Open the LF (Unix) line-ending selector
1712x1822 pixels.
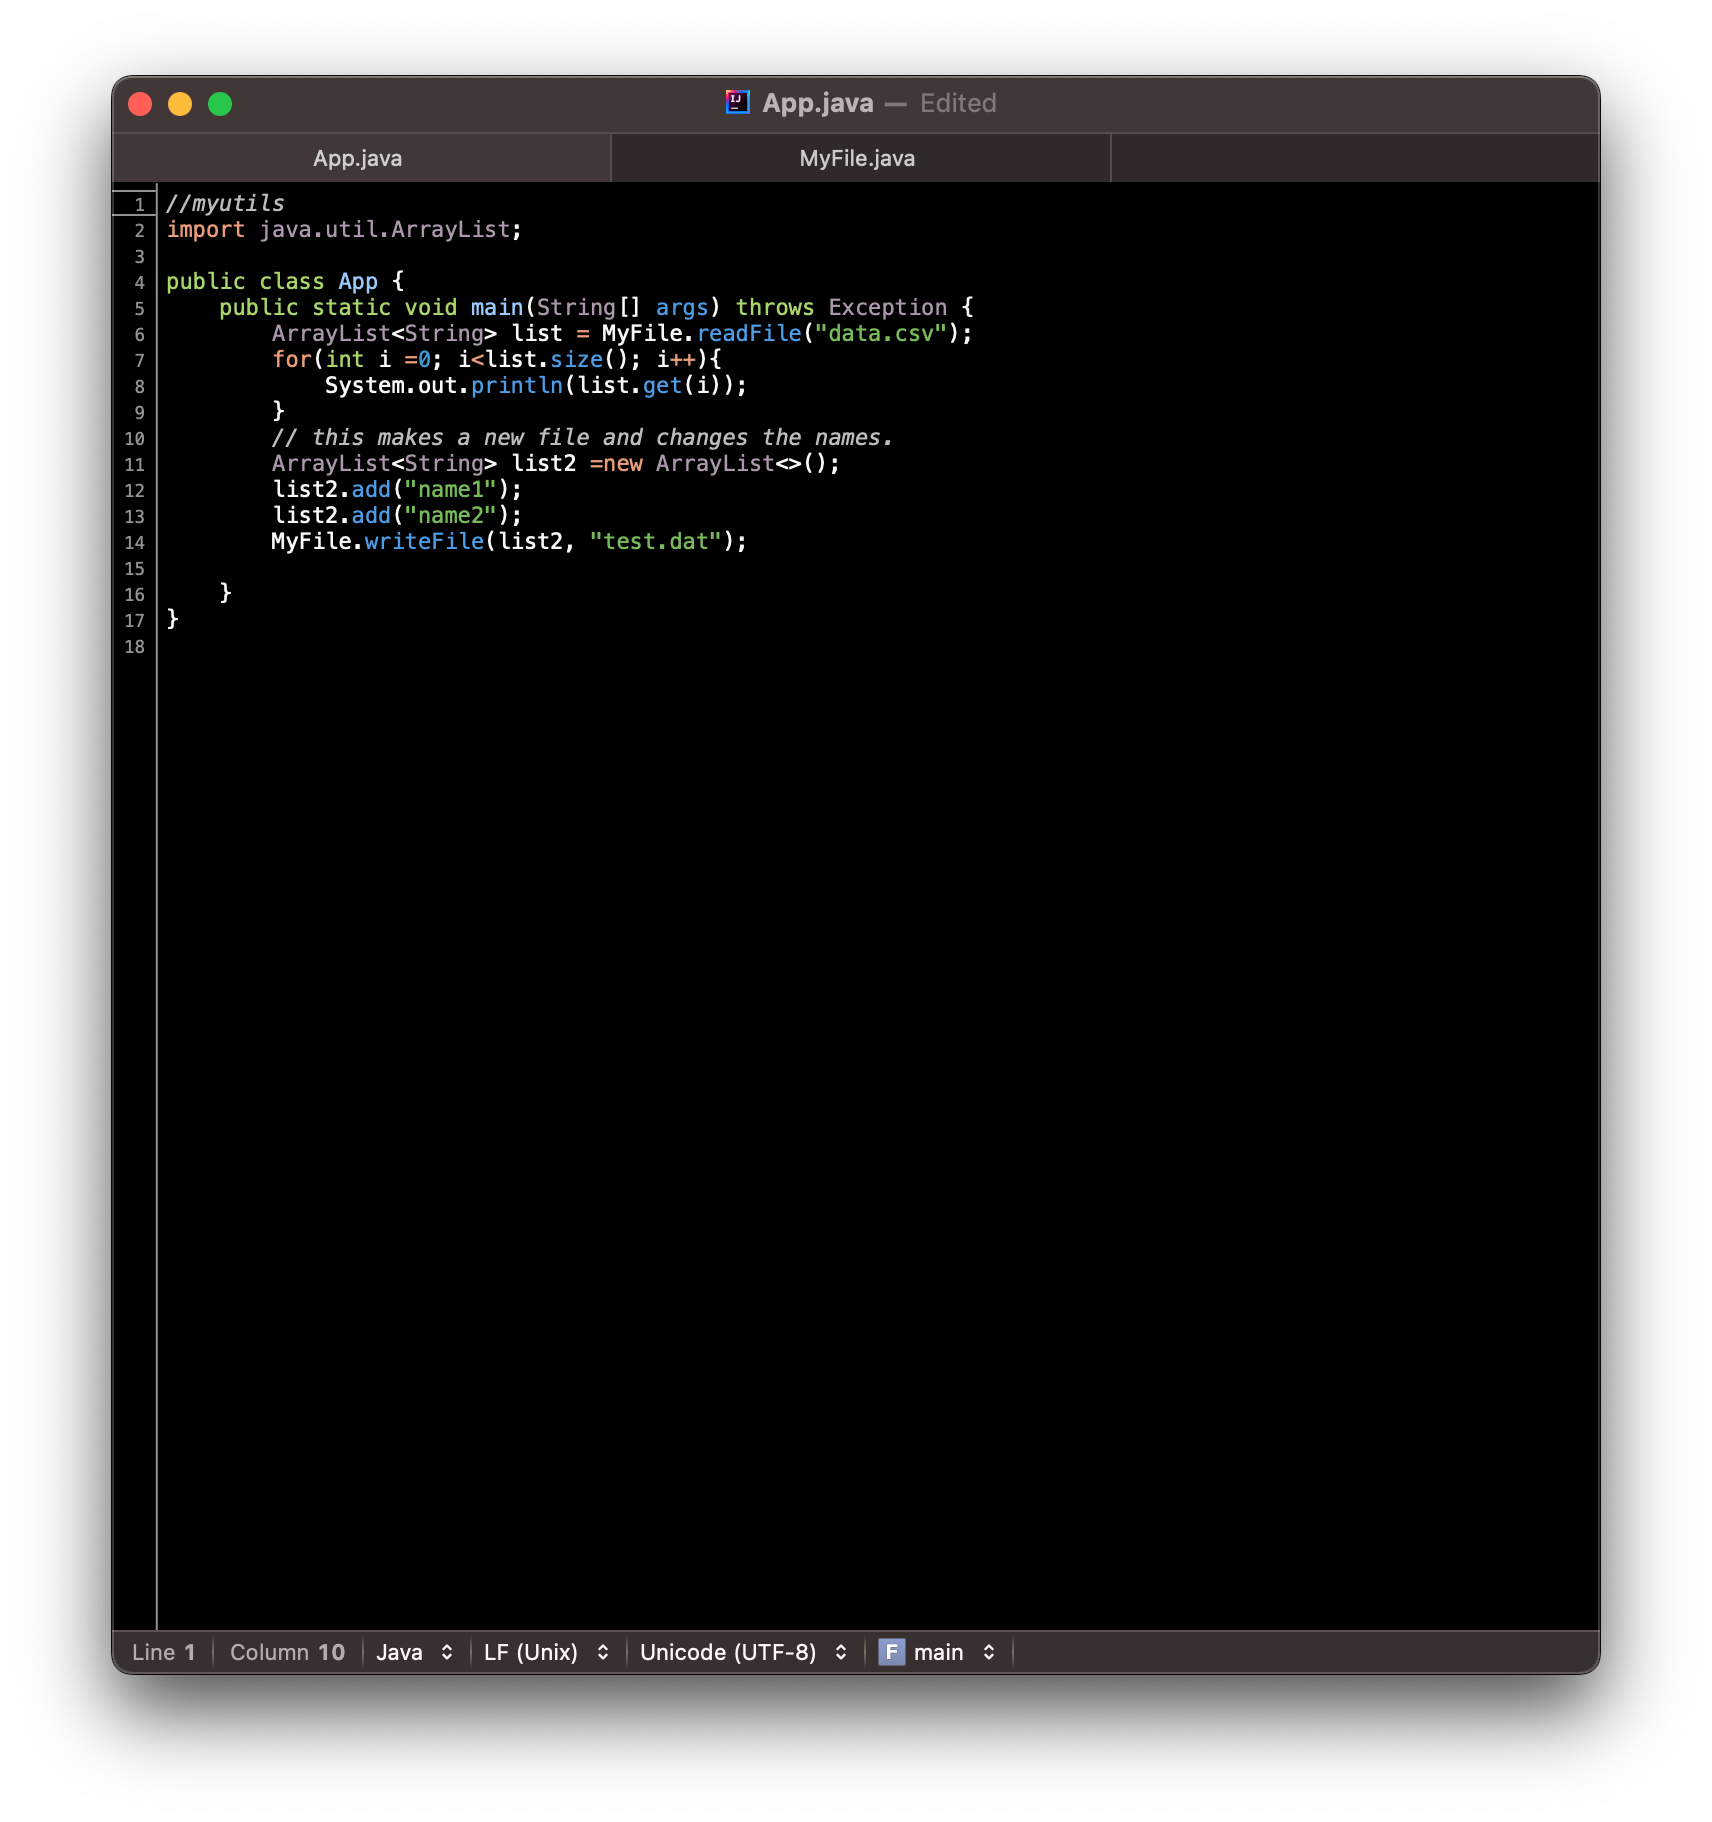tap(546, 1652)
